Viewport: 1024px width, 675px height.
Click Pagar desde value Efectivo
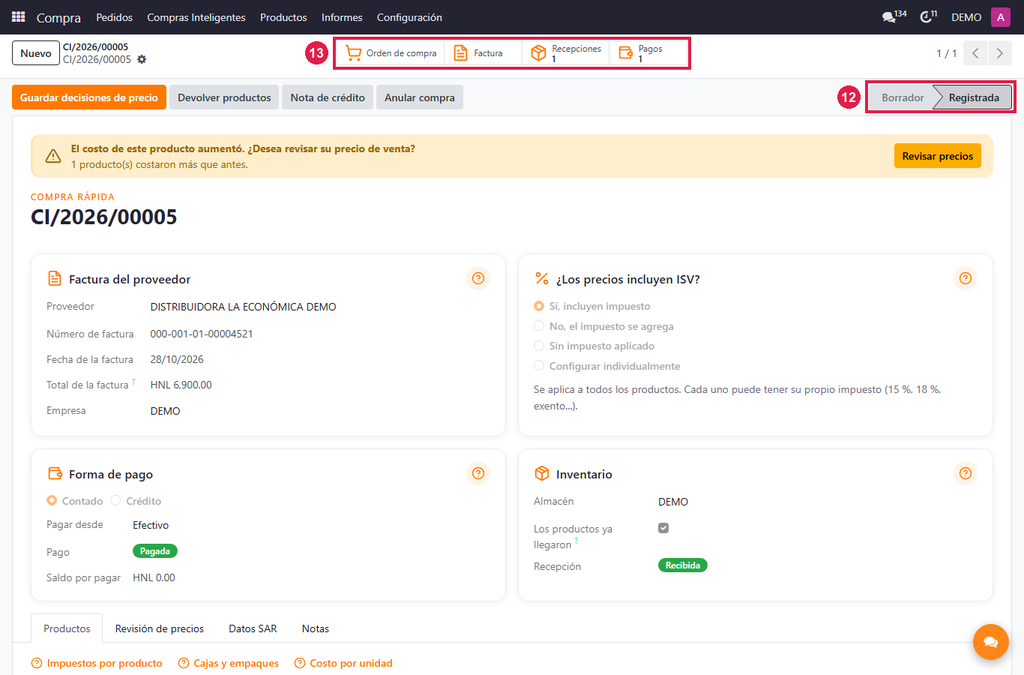(150, 525)
